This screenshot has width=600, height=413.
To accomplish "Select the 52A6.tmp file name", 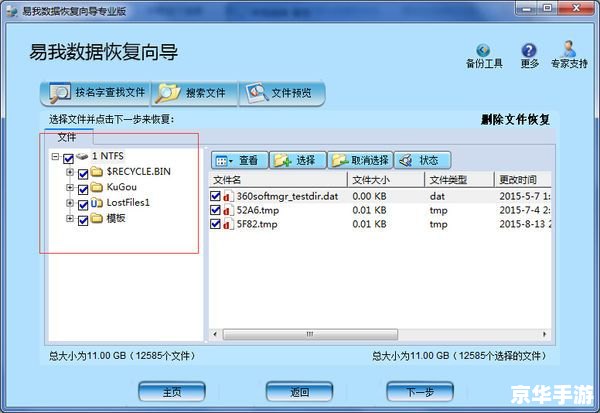I will [x=258, y=211].
